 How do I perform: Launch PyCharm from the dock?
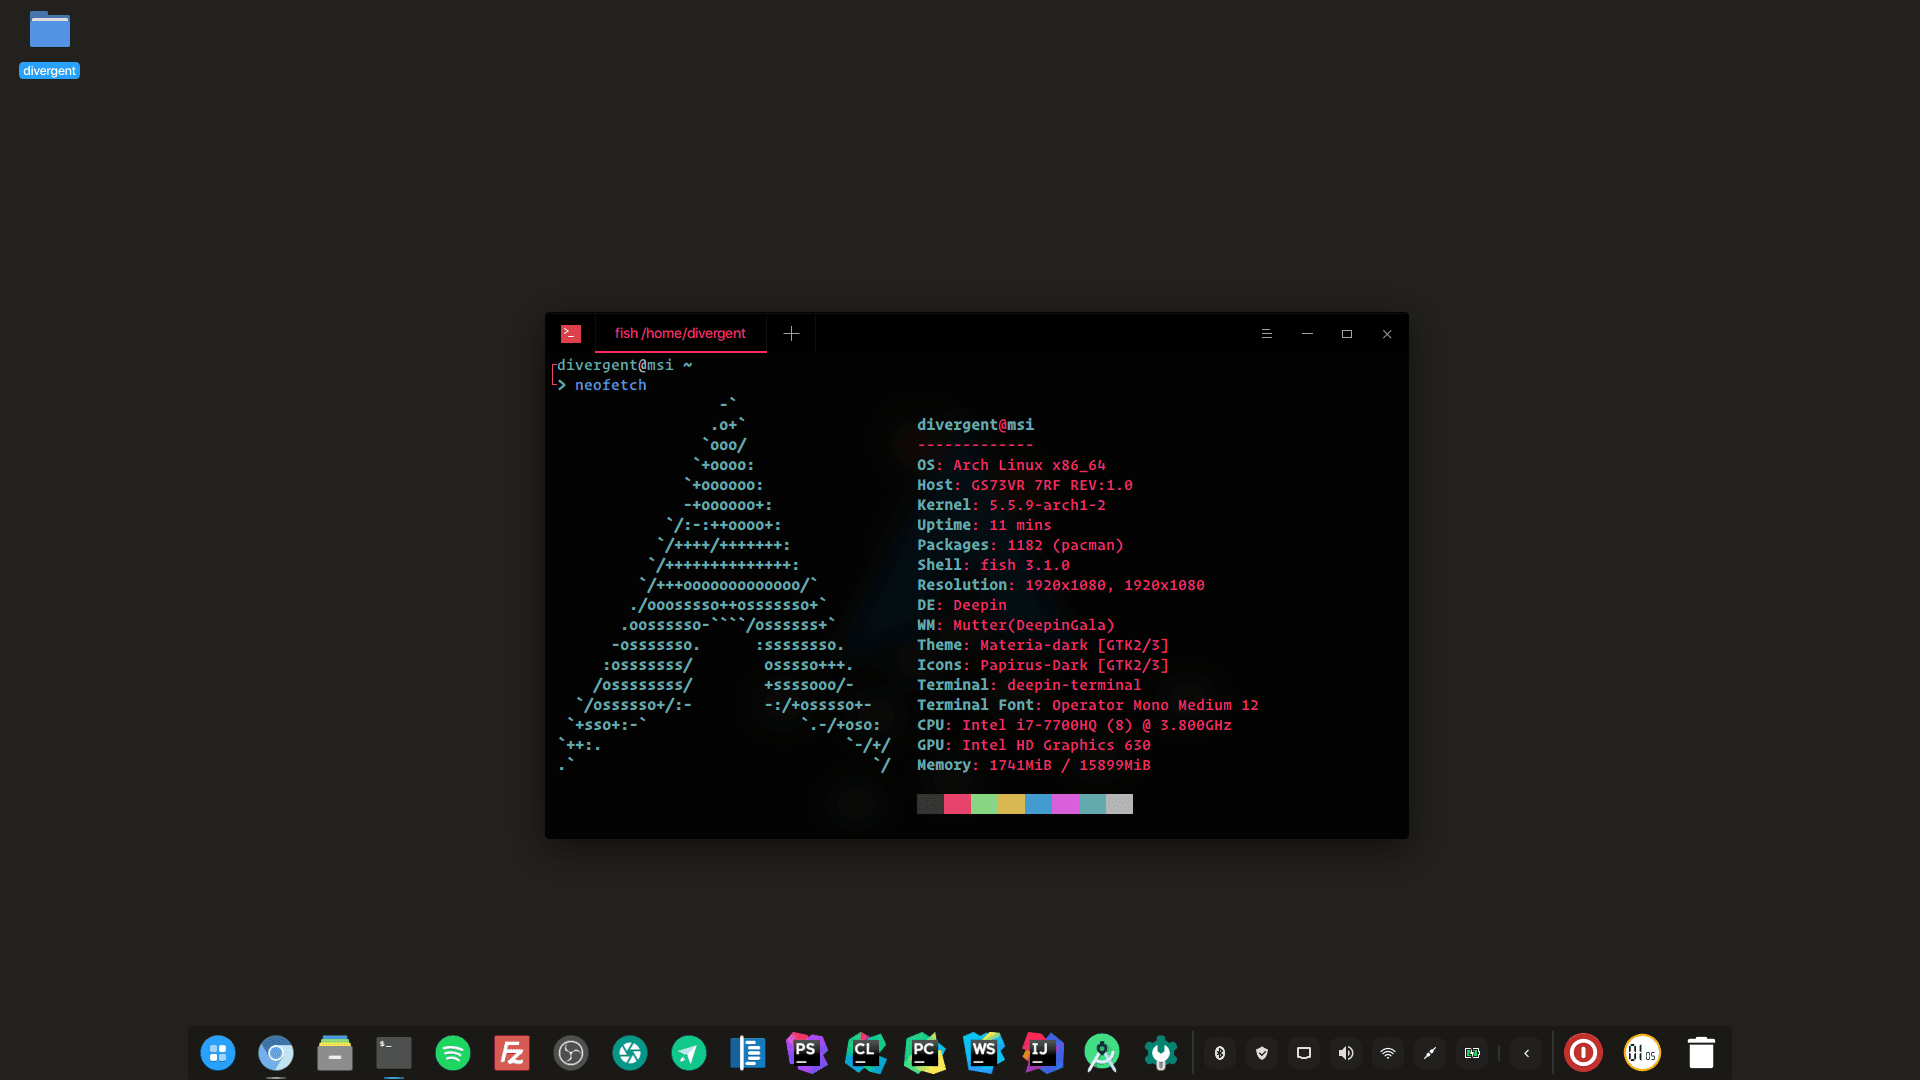coord(925,1053)
